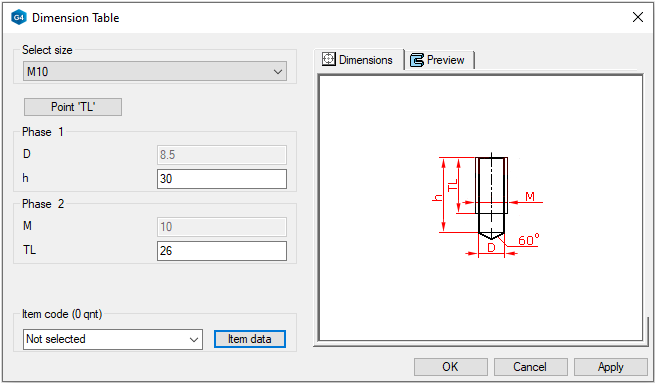Viewport: 656px width, 386px height.
Task: Confirm with the OK button
Action: (451, 367)
